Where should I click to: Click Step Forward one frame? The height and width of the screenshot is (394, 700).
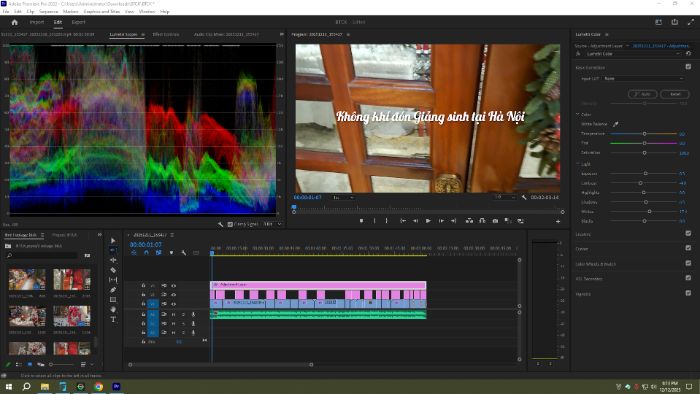pos(441,221)
